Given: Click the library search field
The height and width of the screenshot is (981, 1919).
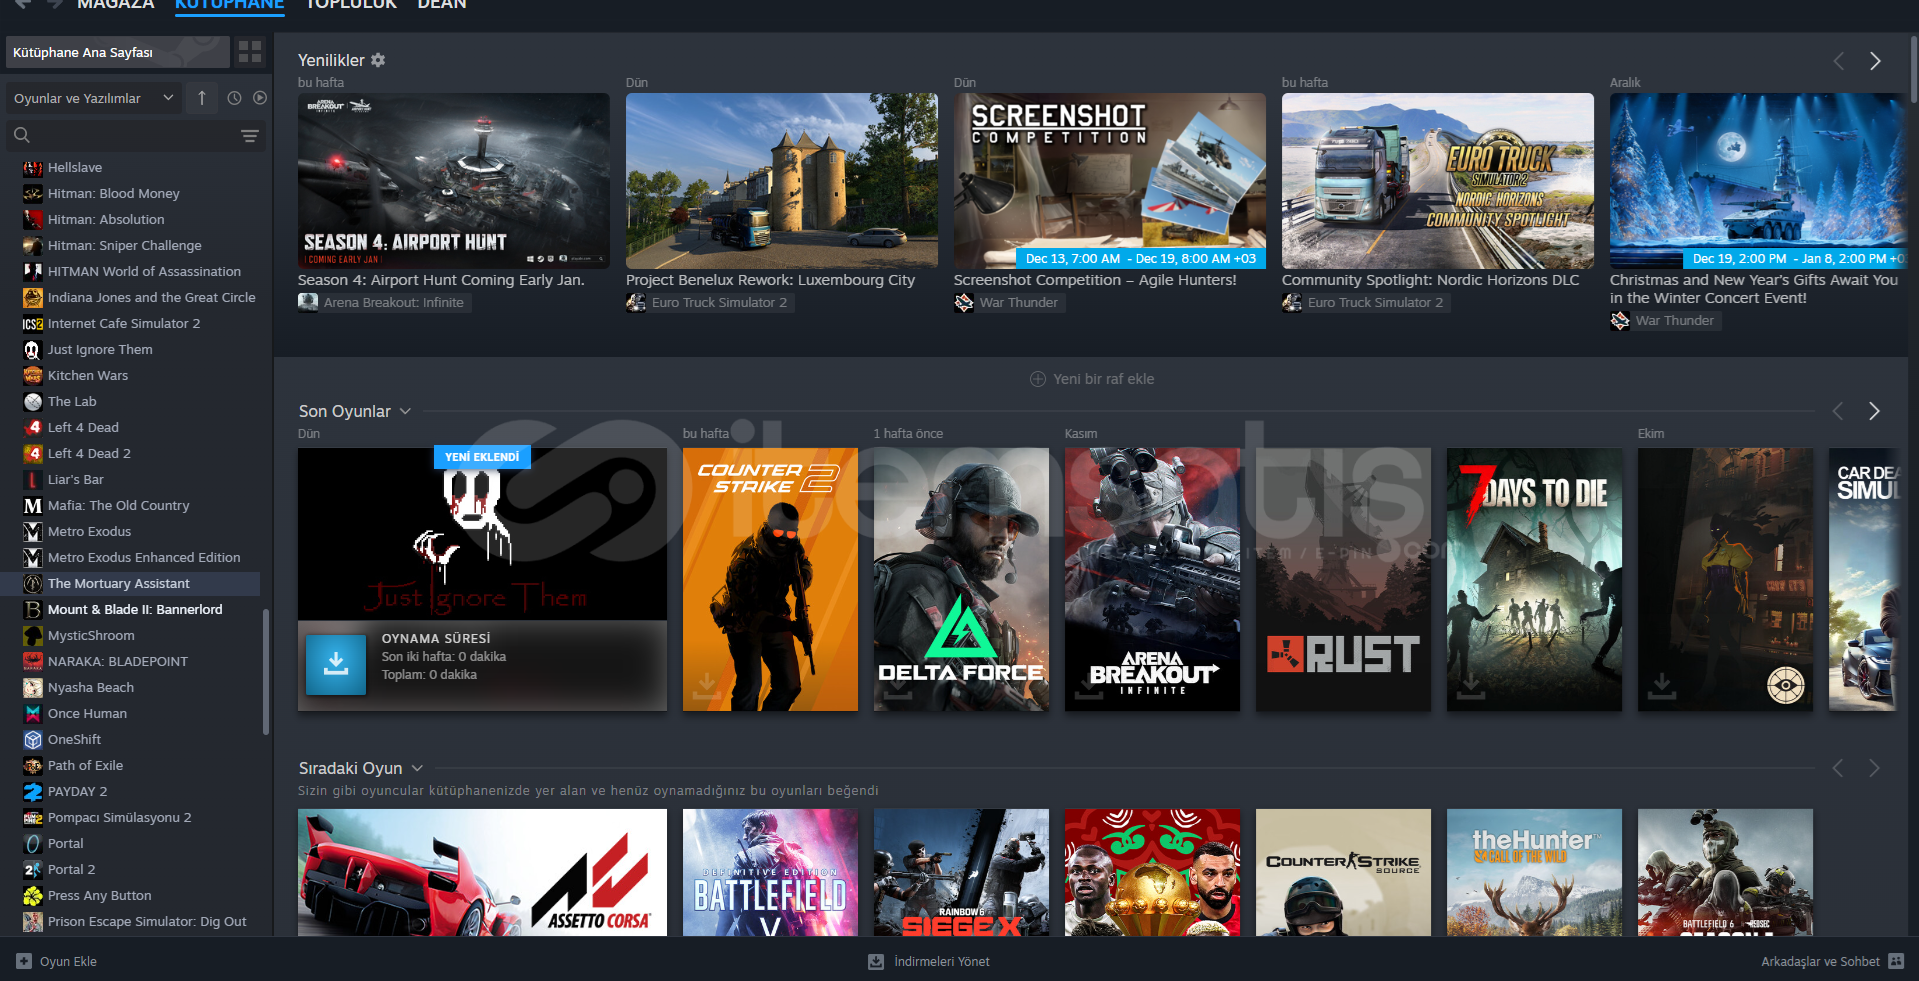Looking at the screenshot, I should 136,135.
